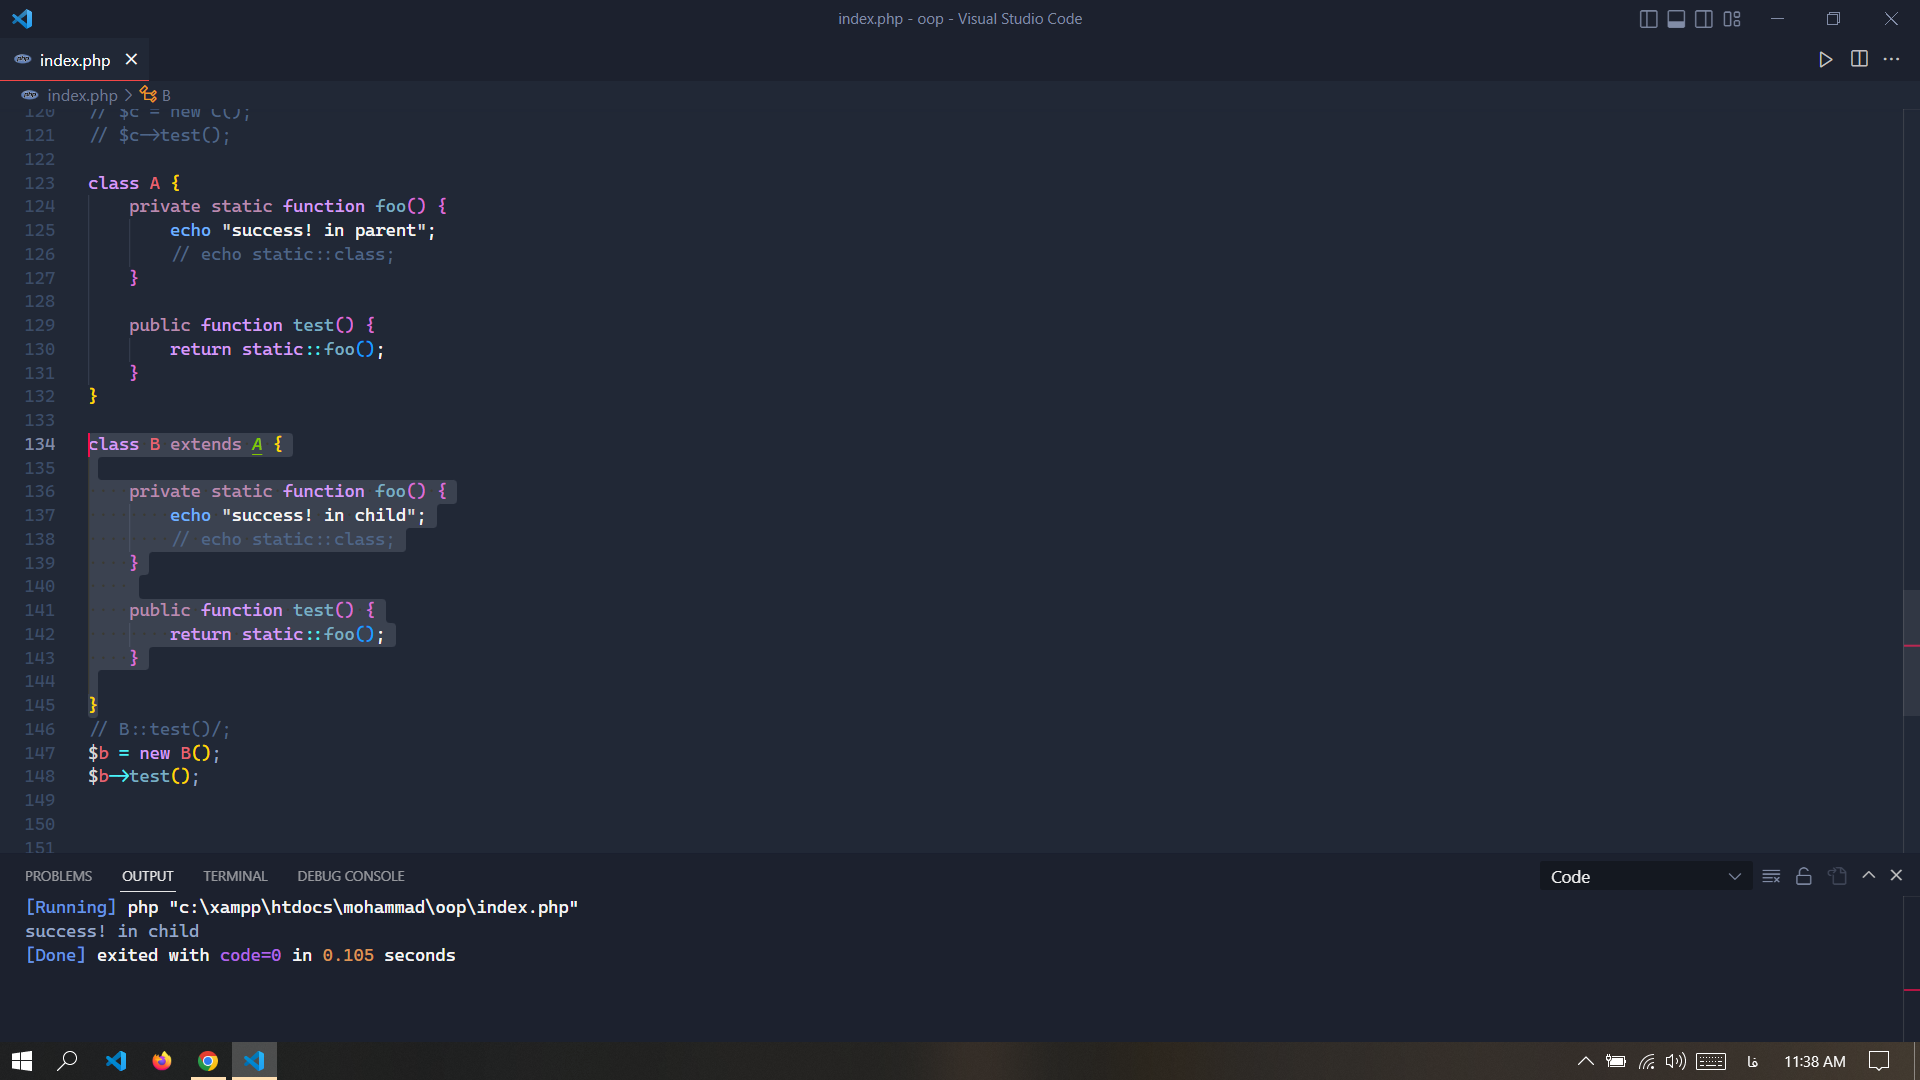Close the bottom panel
This screenshot has width=1920, height=1080.
(1896, 875)
